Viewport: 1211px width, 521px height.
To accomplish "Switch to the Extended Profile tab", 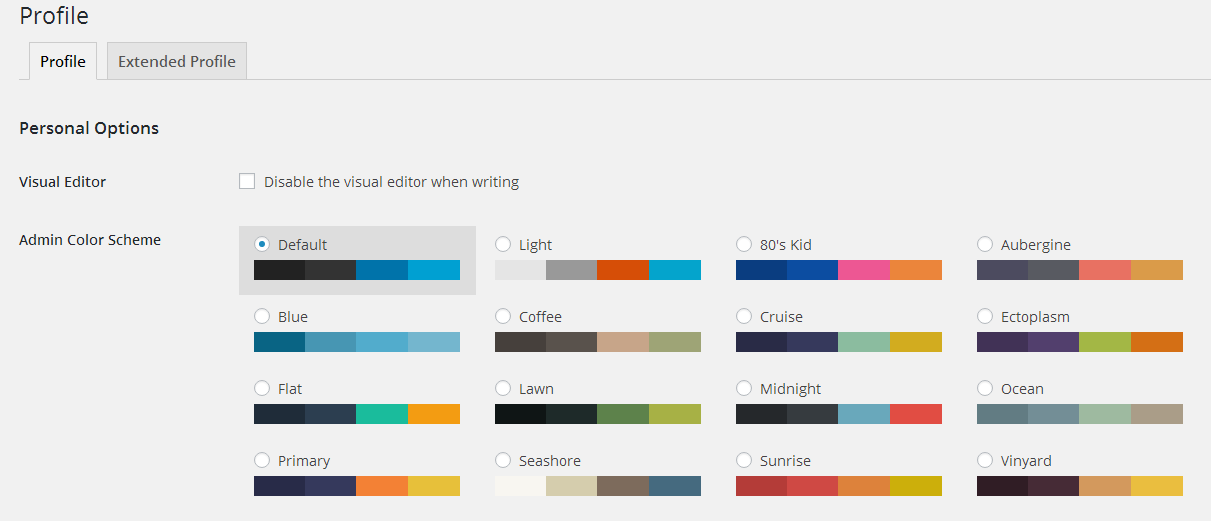I will pyautogui.click(x=177, y=61).
